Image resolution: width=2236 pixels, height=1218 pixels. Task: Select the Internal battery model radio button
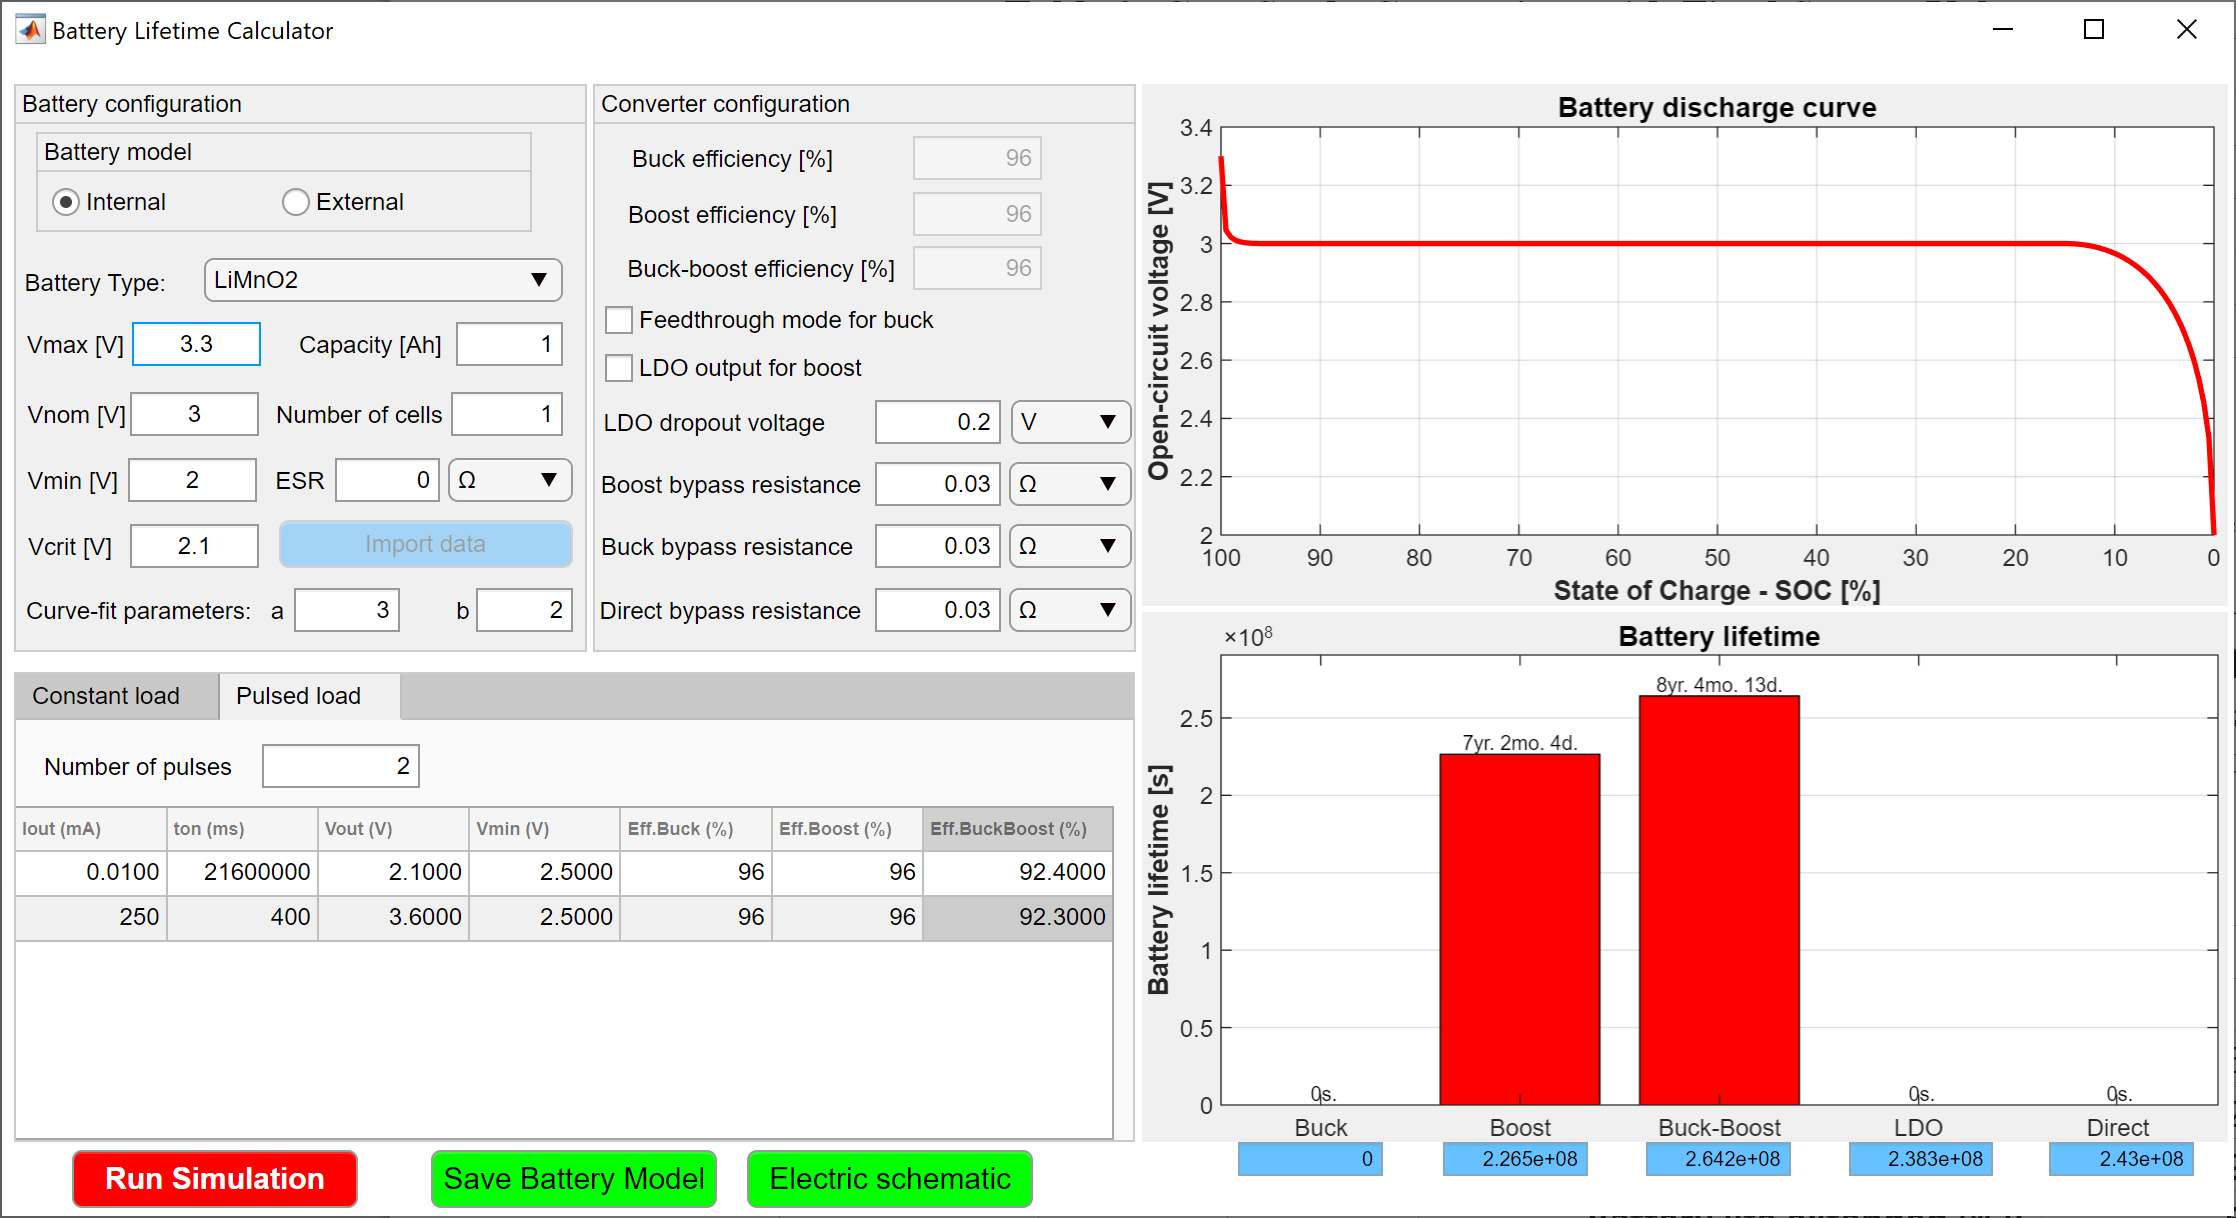(66, 201)
